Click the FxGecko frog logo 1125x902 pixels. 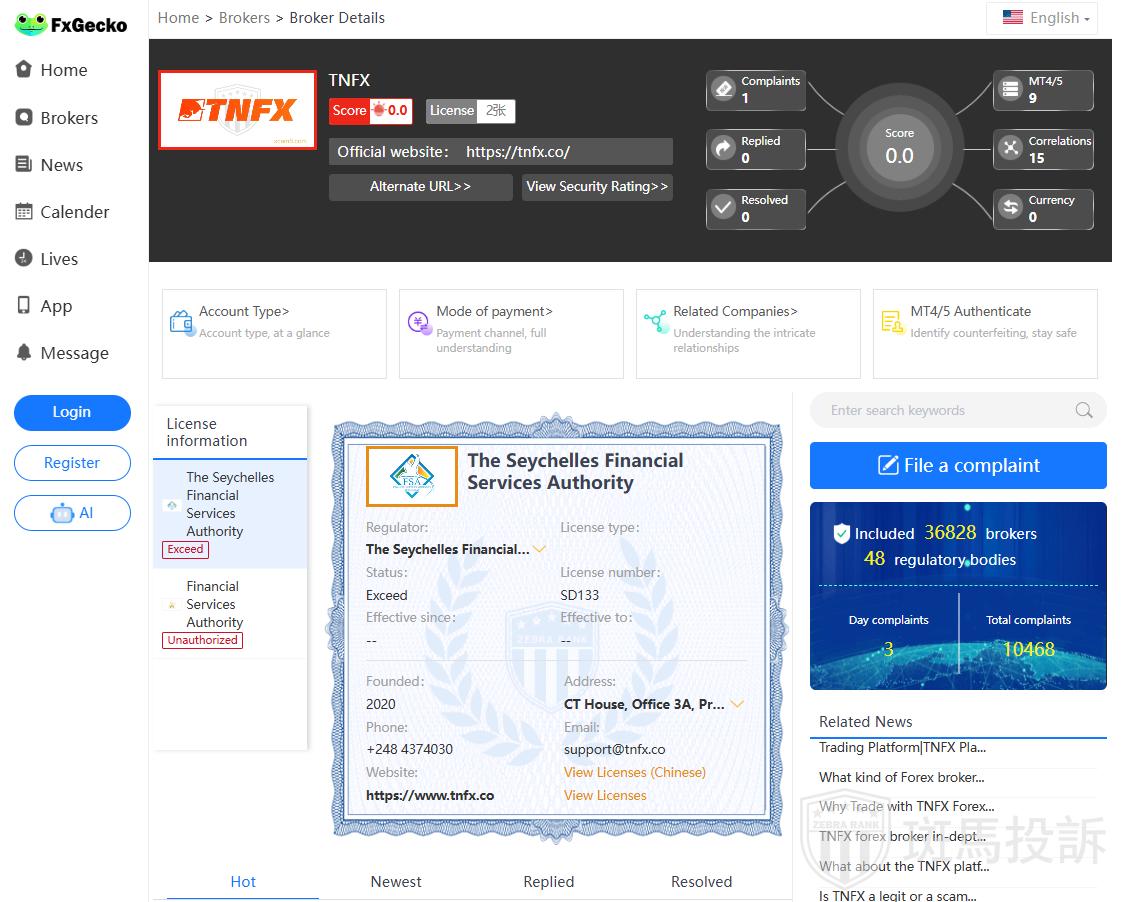[31, 24]
